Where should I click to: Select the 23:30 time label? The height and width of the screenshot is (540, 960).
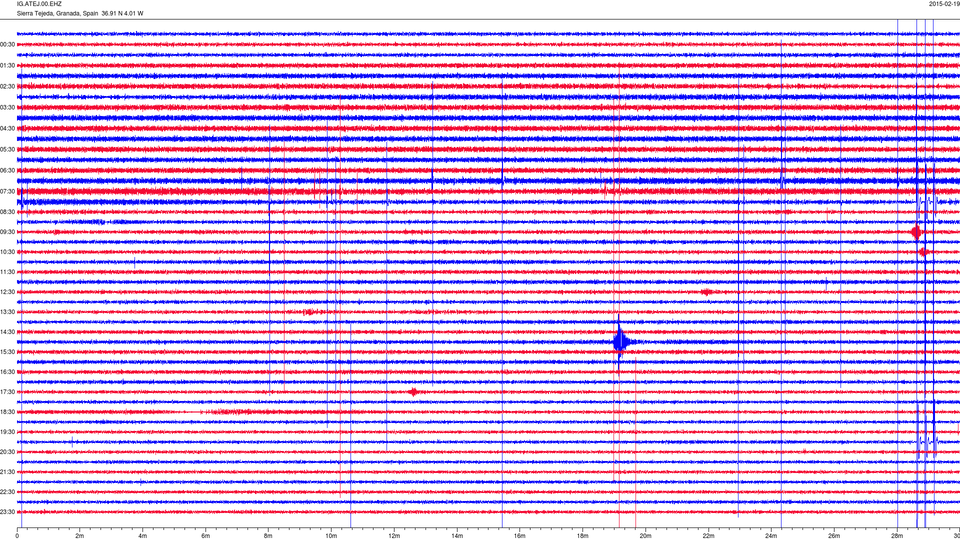click(7, 512)
